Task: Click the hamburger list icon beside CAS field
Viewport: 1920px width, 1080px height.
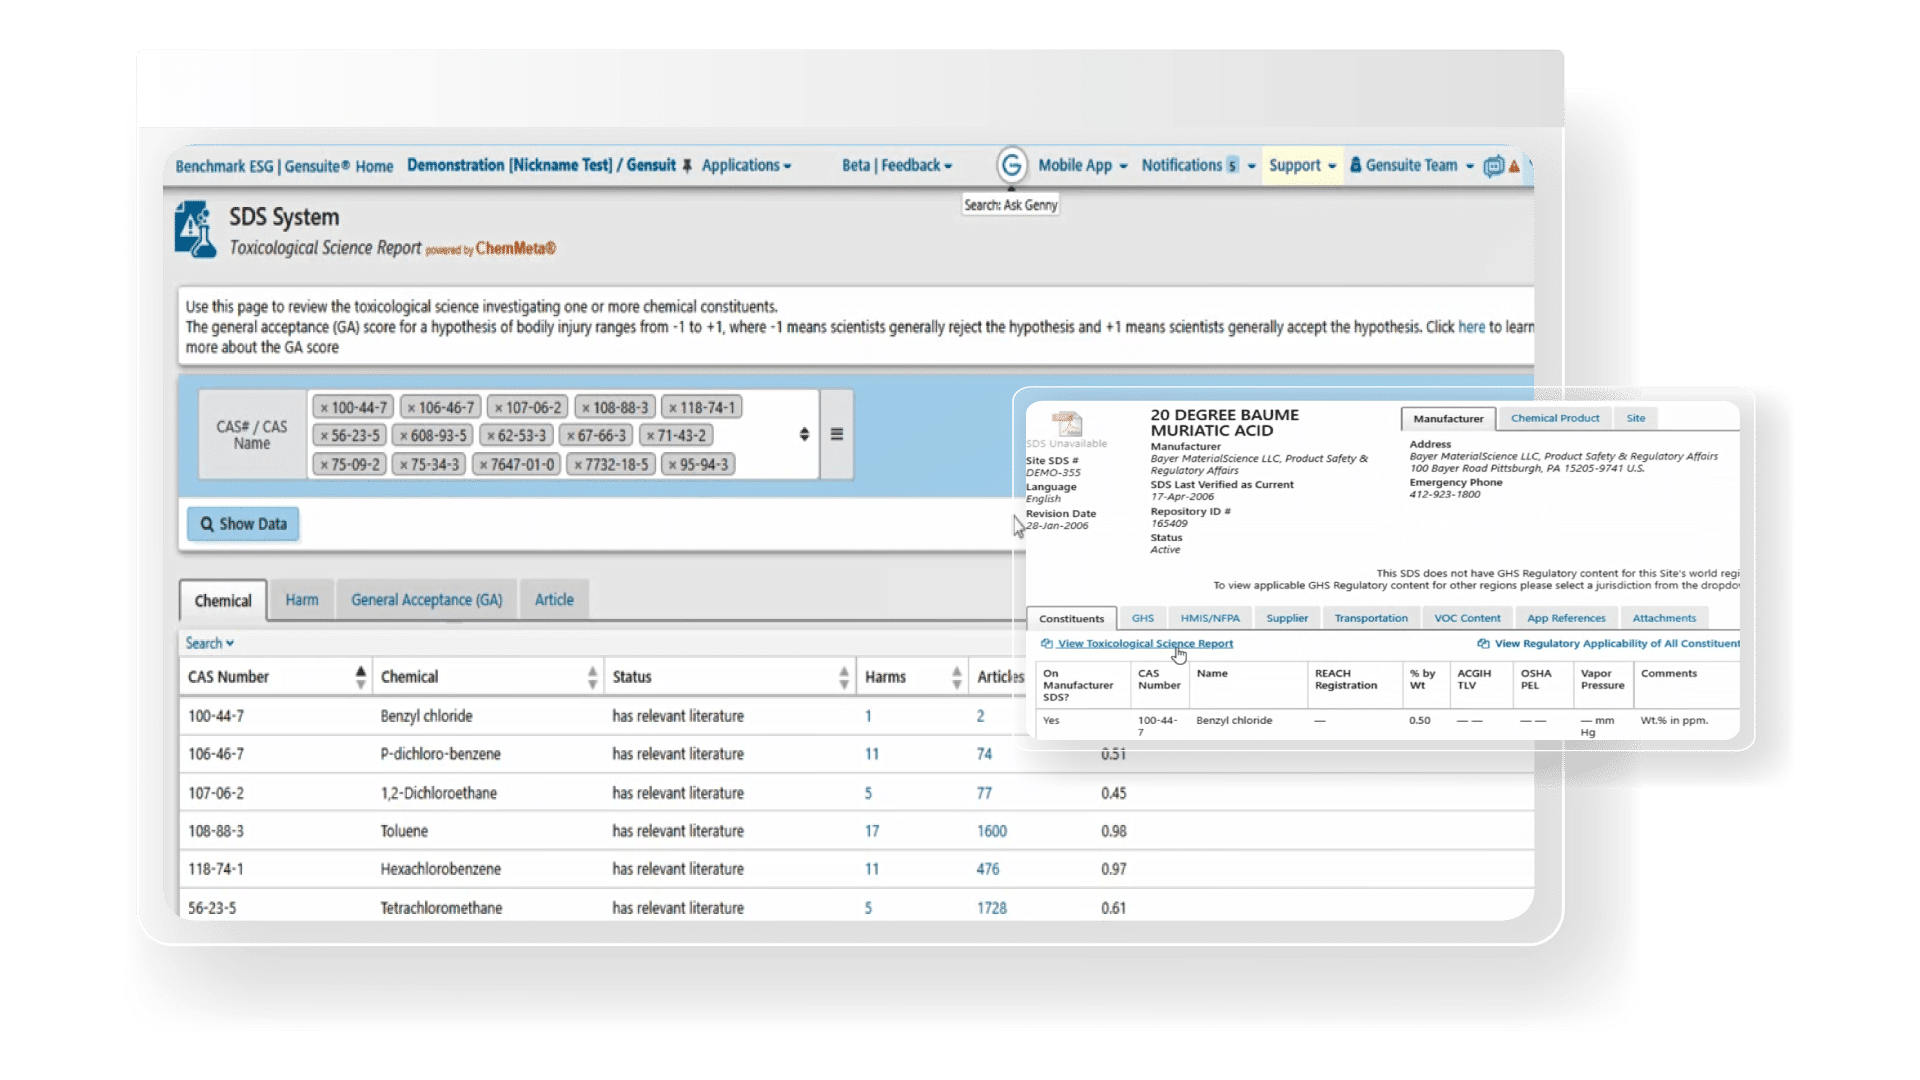Action: pos(837,435)
